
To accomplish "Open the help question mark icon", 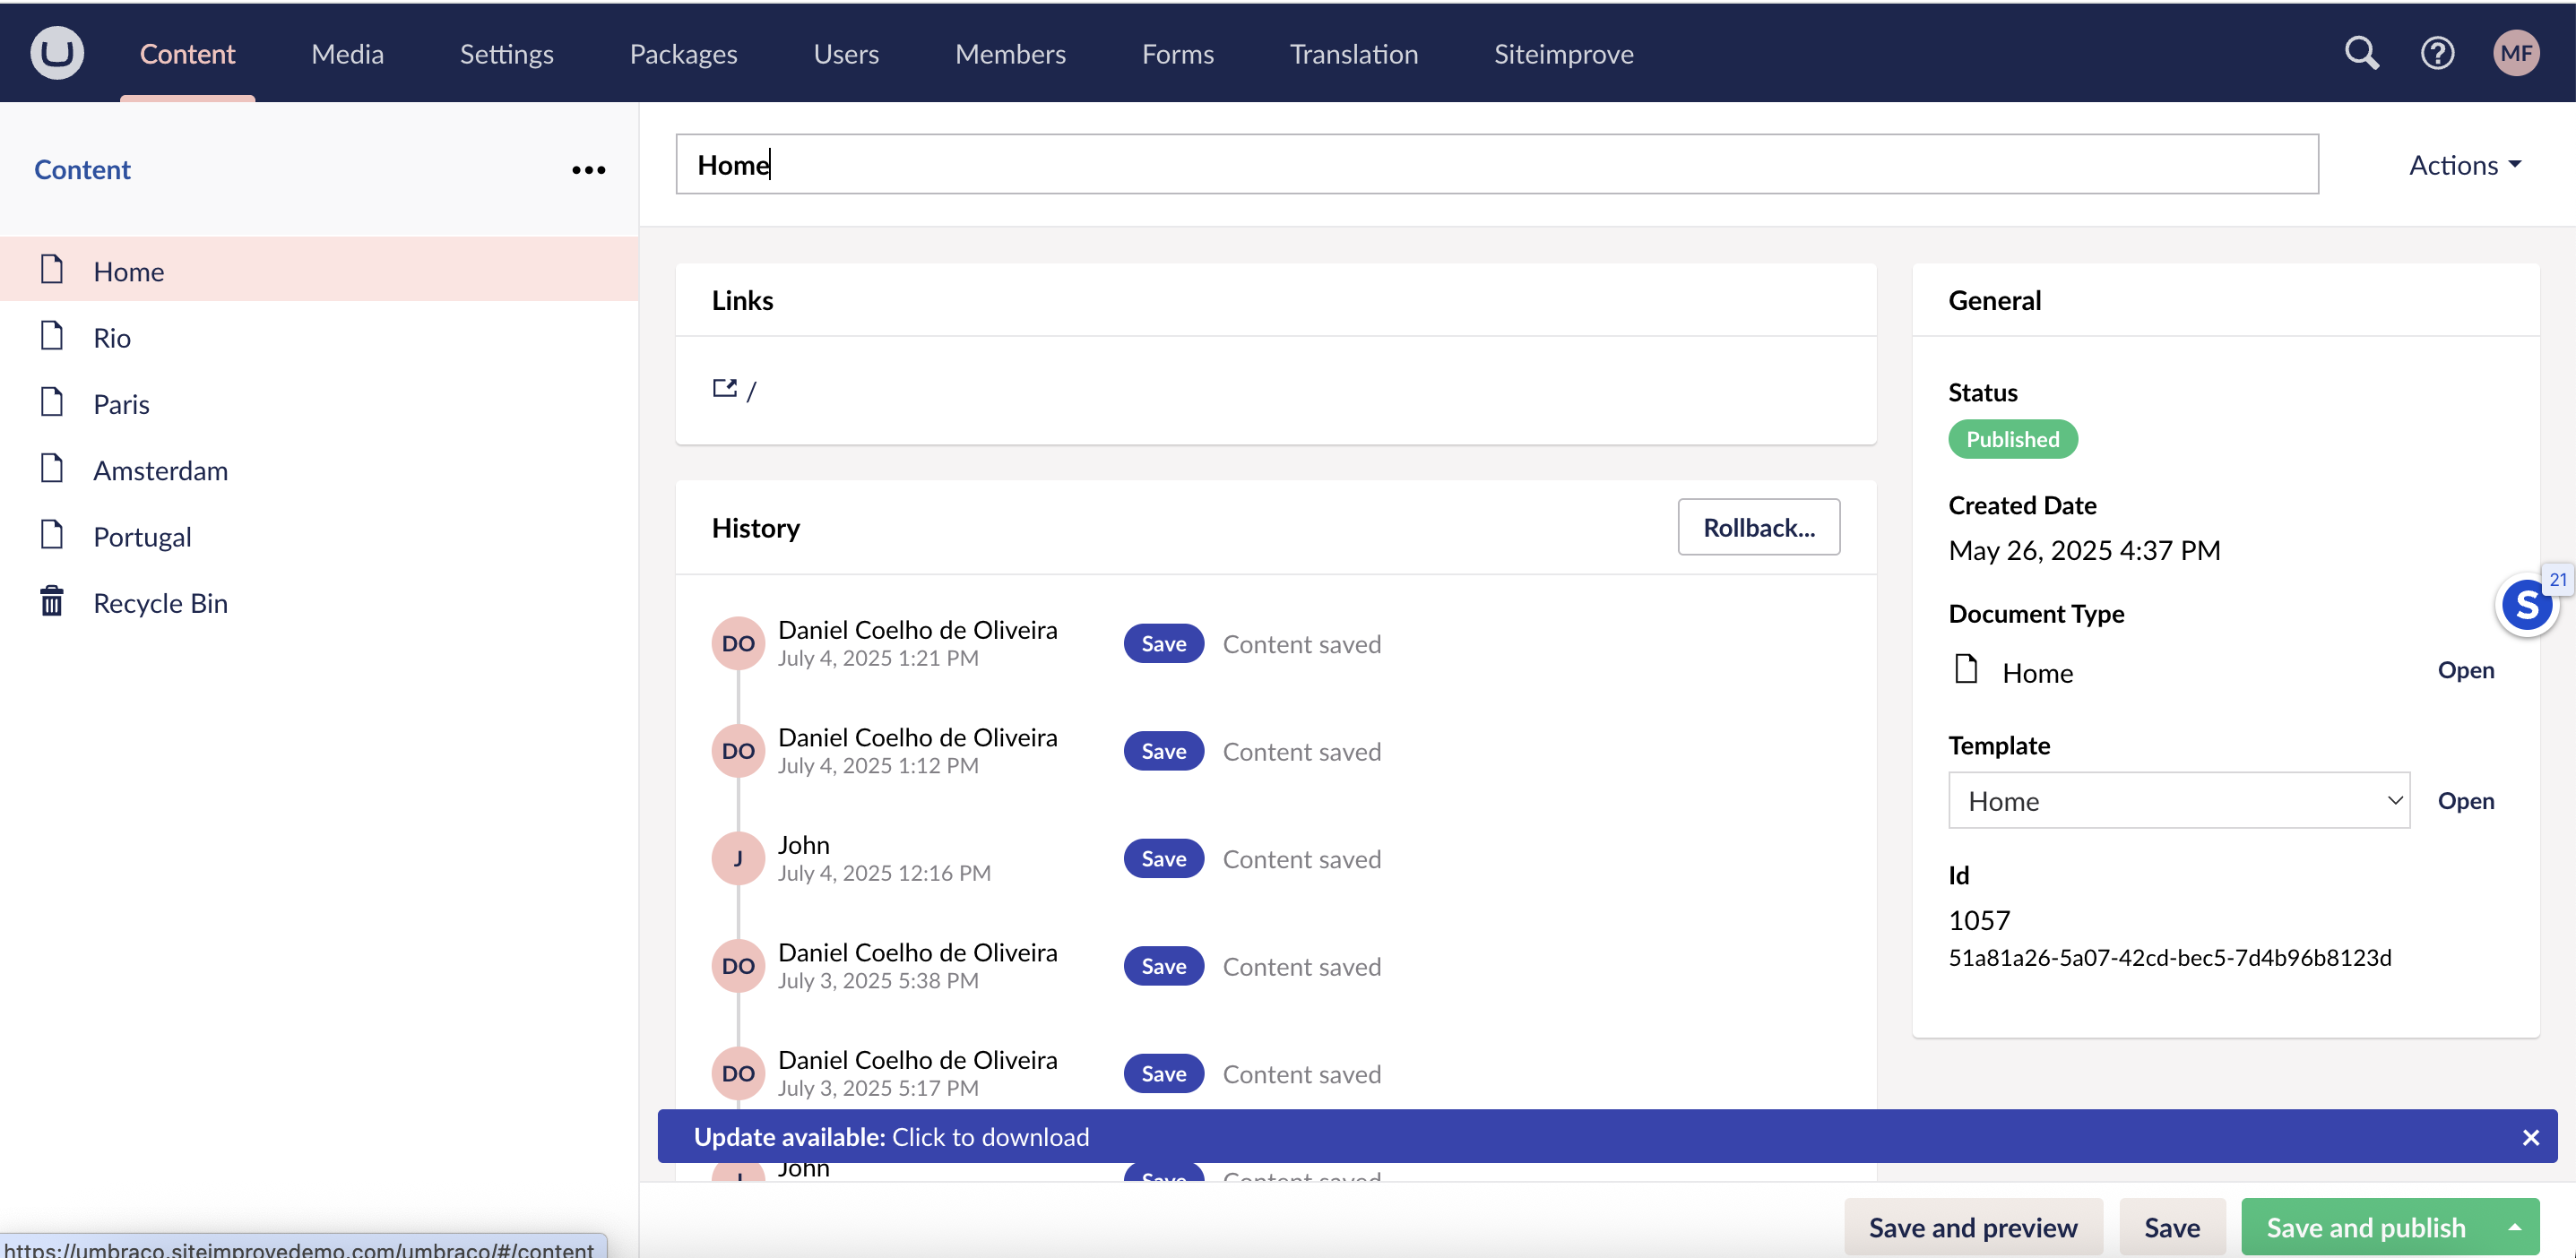I will click(x=2437, y=52).
